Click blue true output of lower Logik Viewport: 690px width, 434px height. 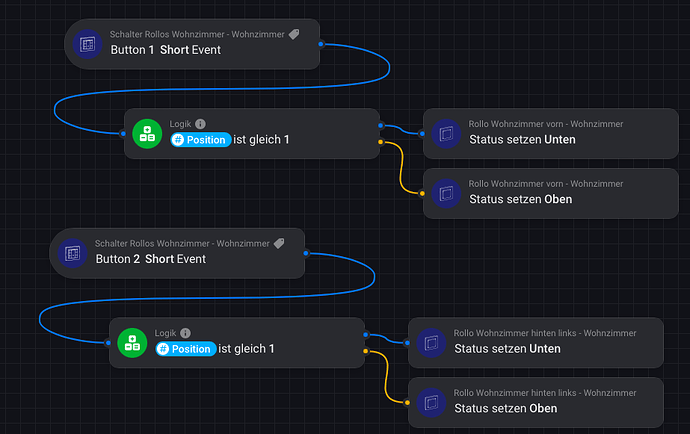pos(366,335)
